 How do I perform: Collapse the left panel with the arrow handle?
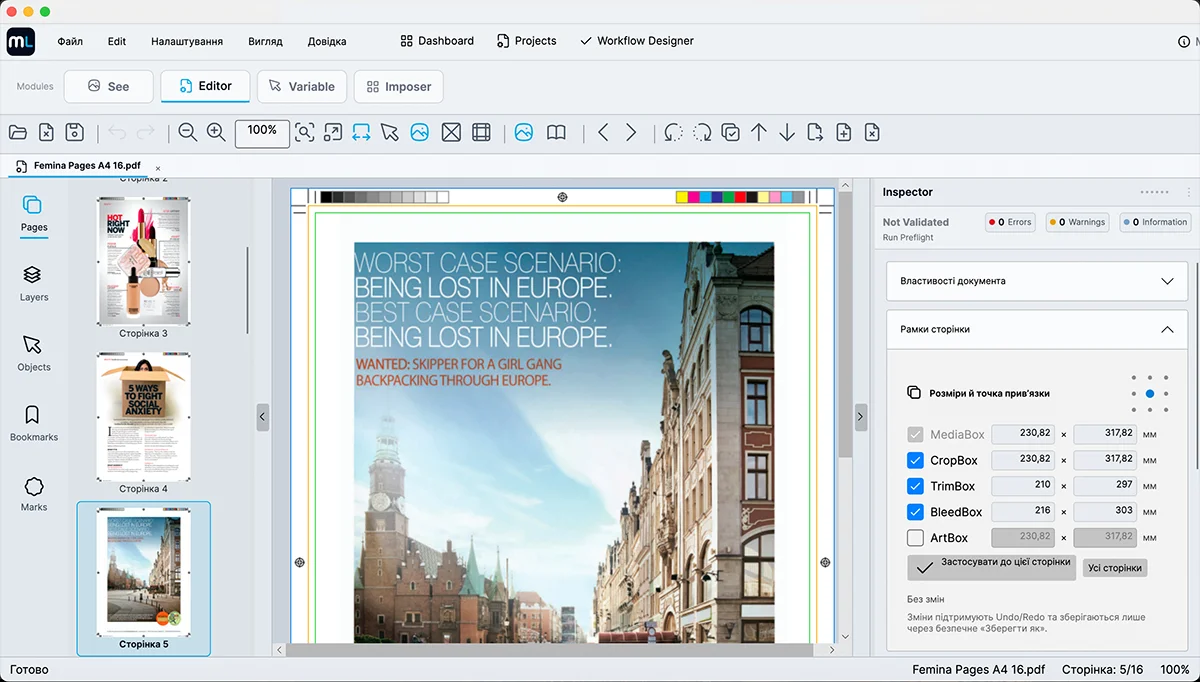[x=262, y=417]
